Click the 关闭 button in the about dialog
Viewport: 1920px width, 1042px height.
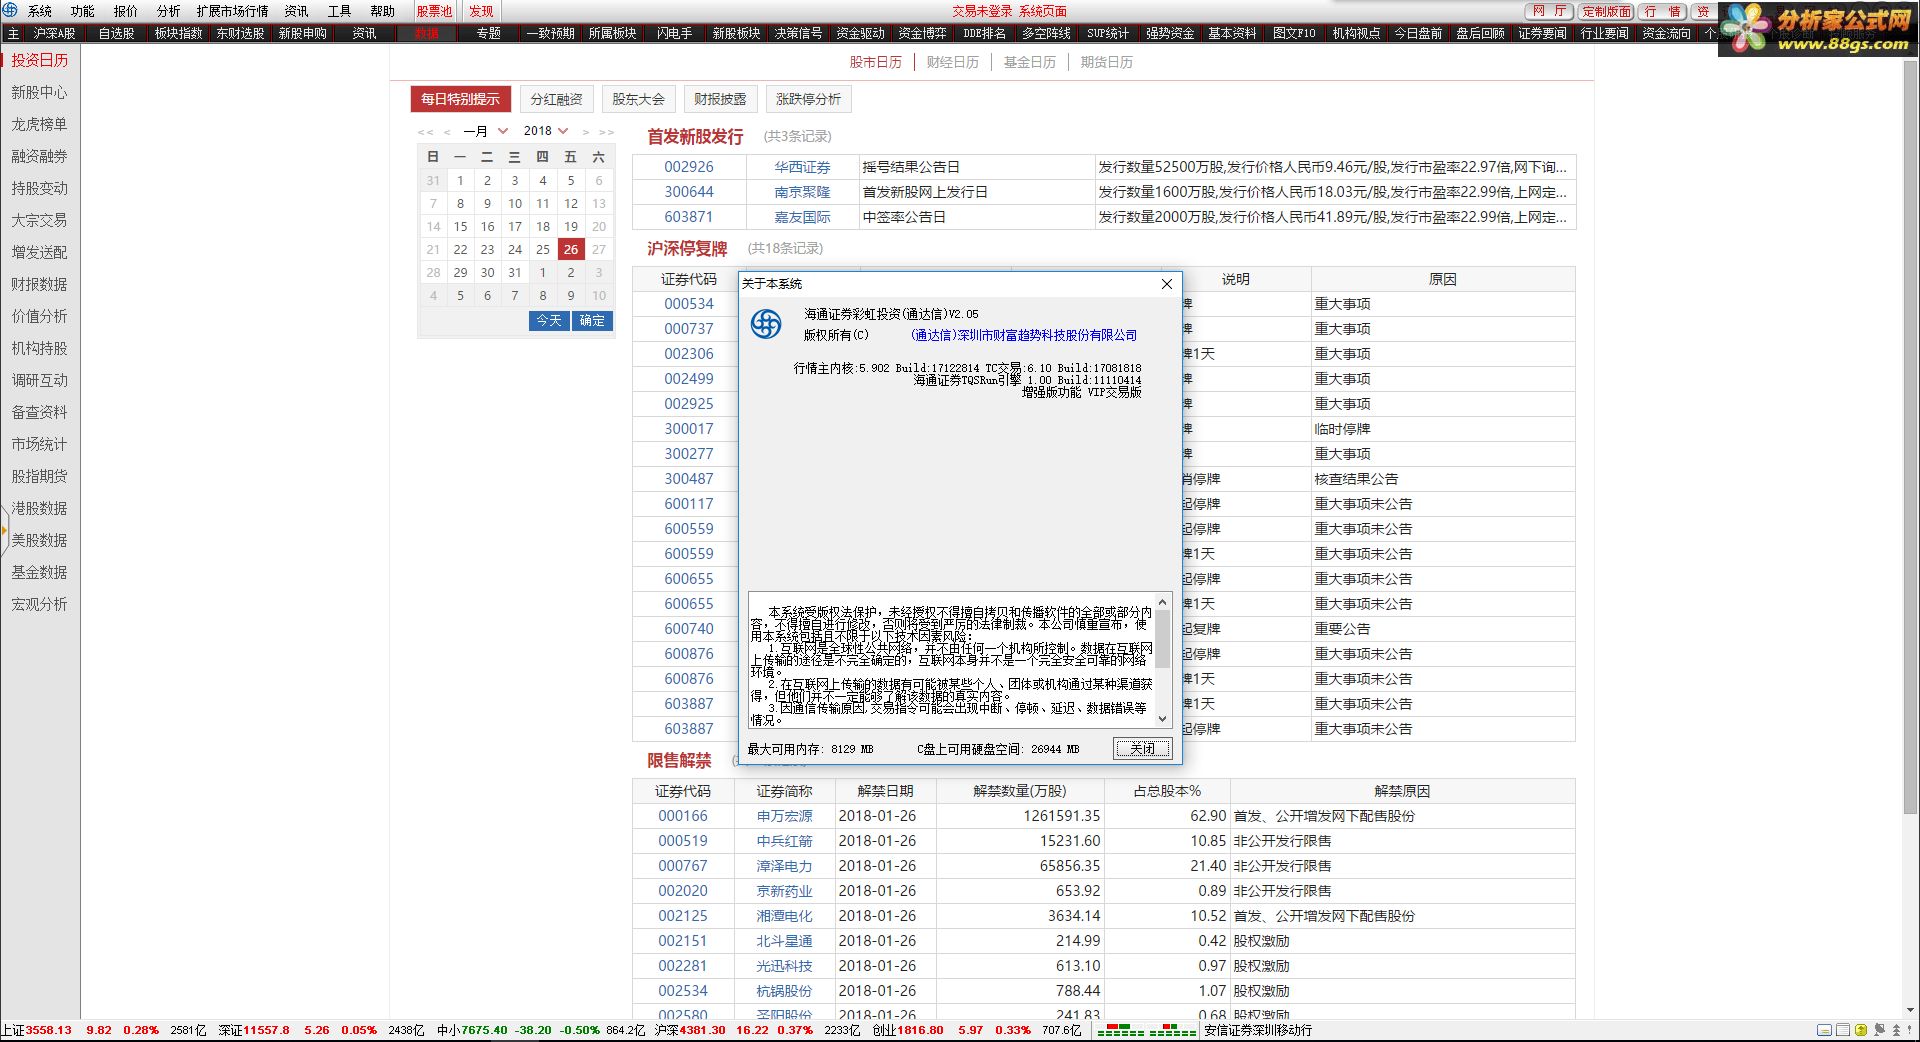pos(1142,748)
